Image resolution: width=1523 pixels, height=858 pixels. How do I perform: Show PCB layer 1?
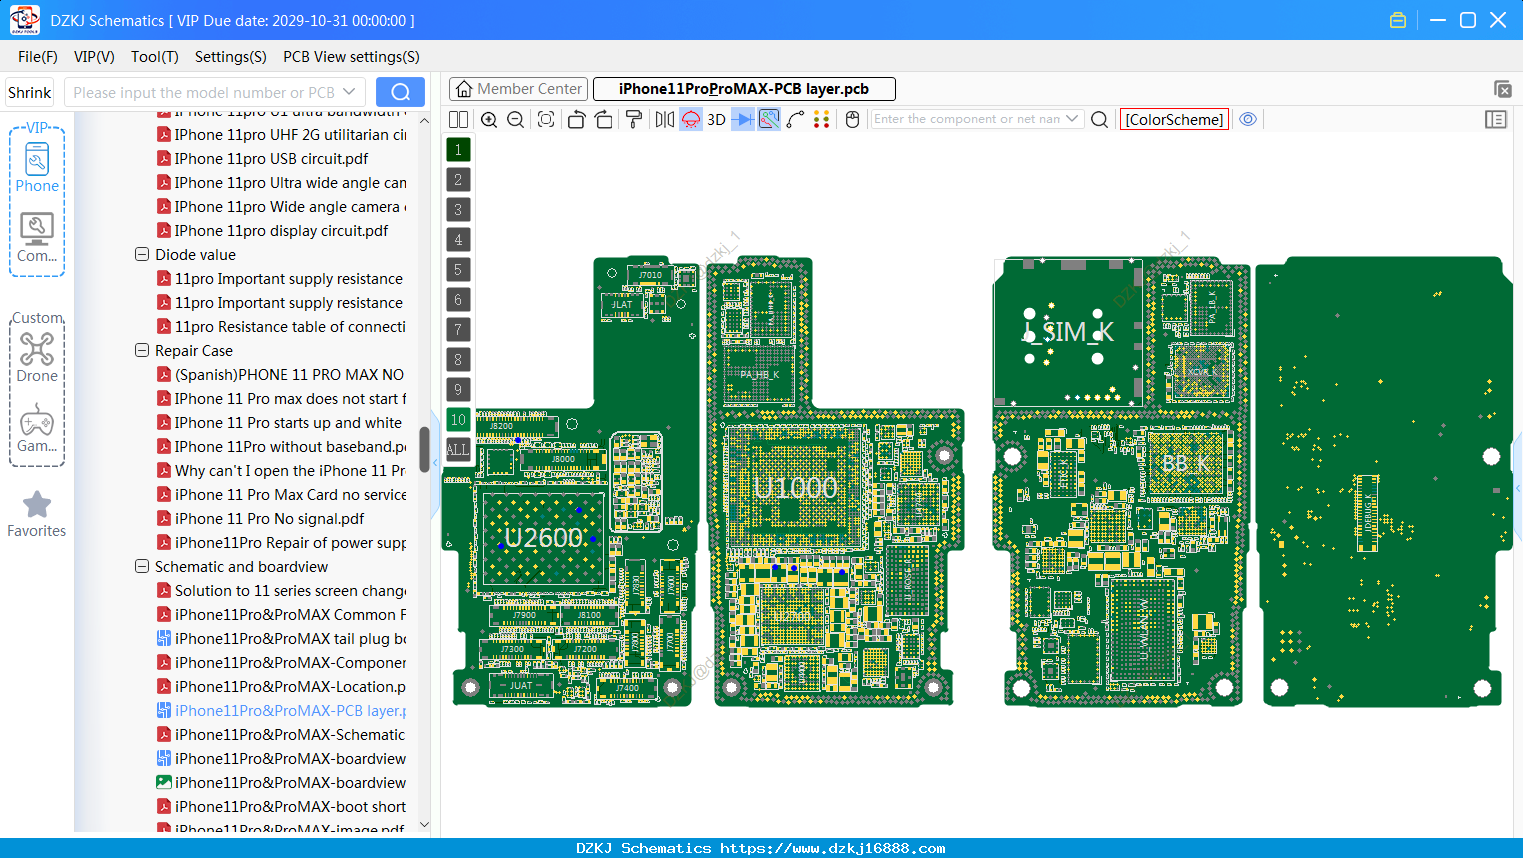(458, 149)
